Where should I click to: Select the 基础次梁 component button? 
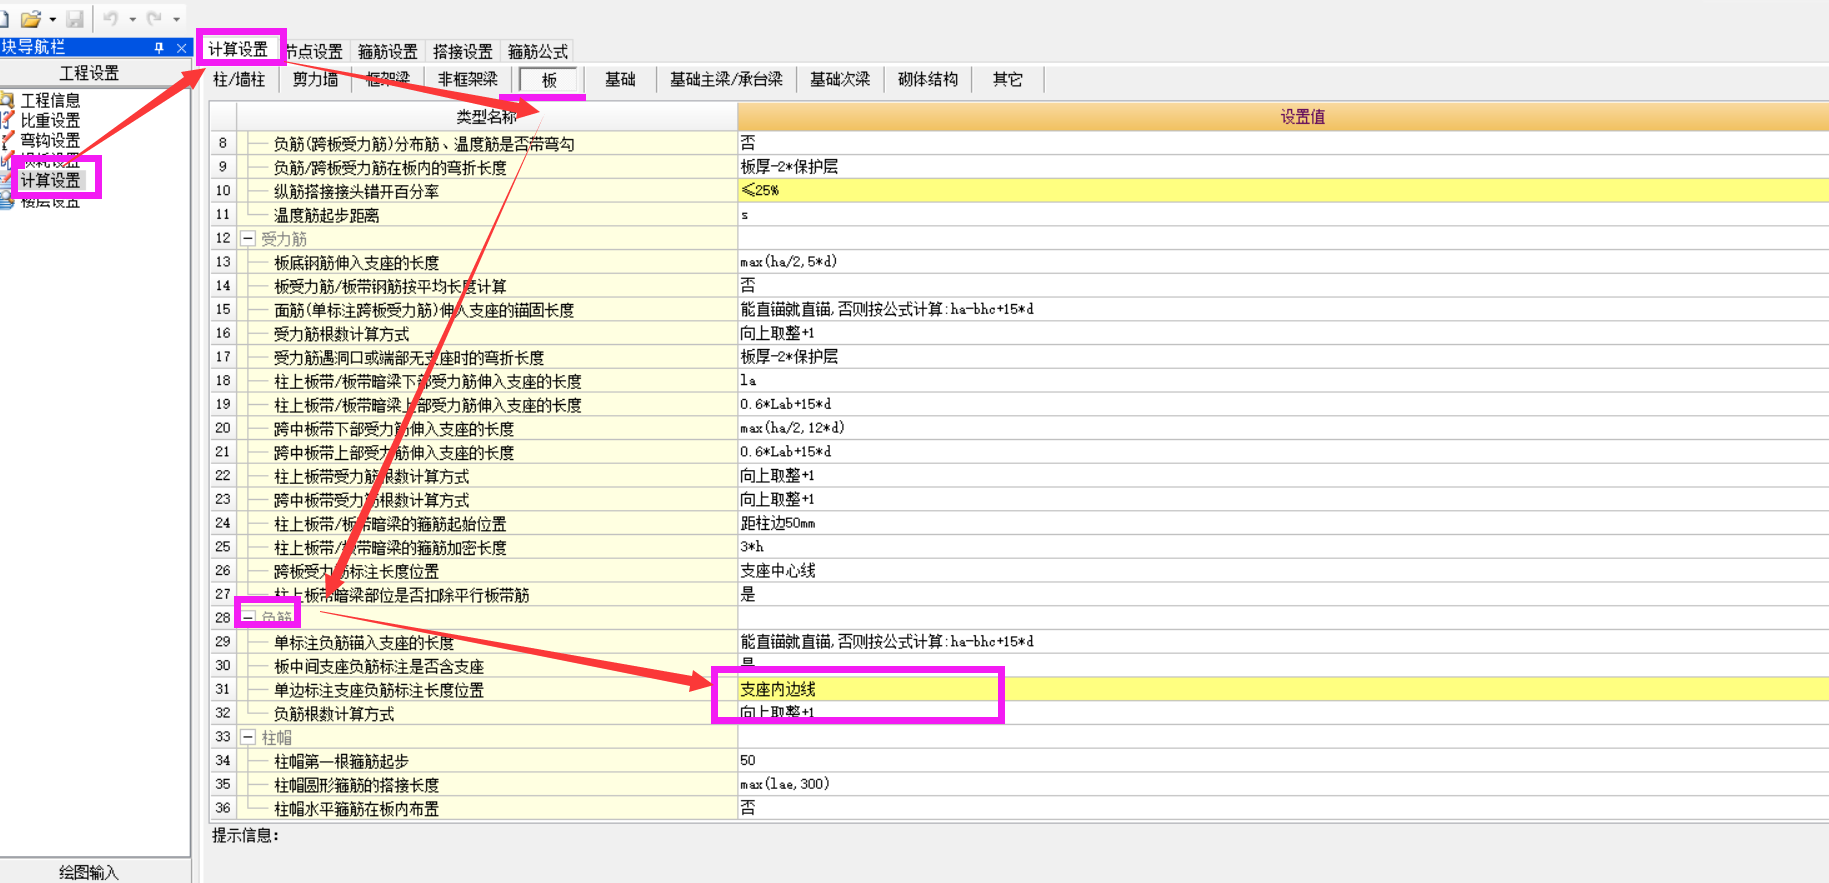pos(840,79)
